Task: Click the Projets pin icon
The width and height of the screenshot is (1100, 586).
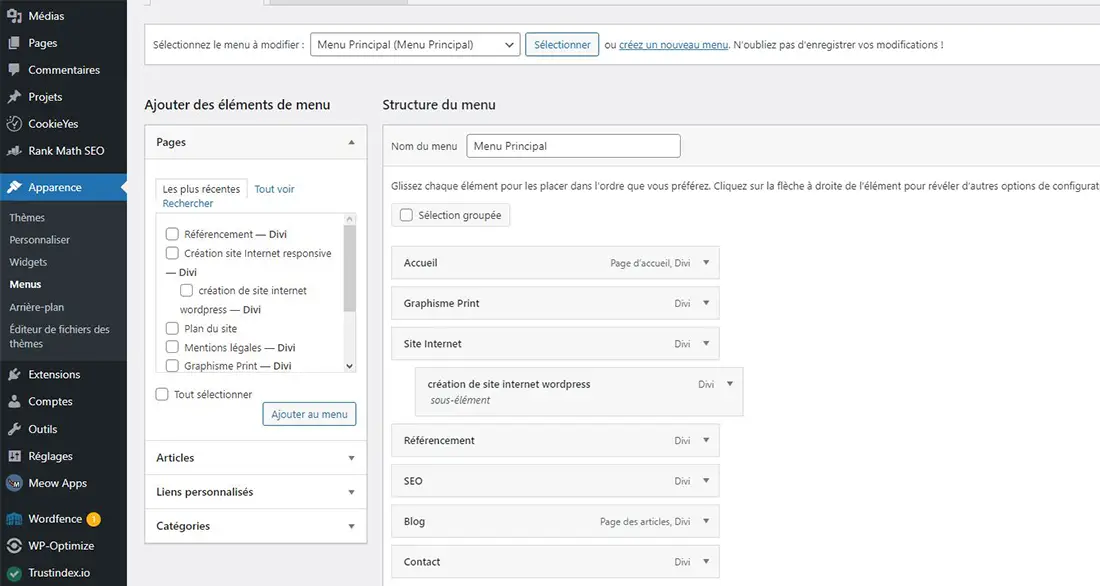Action: (x=14, y=97)
